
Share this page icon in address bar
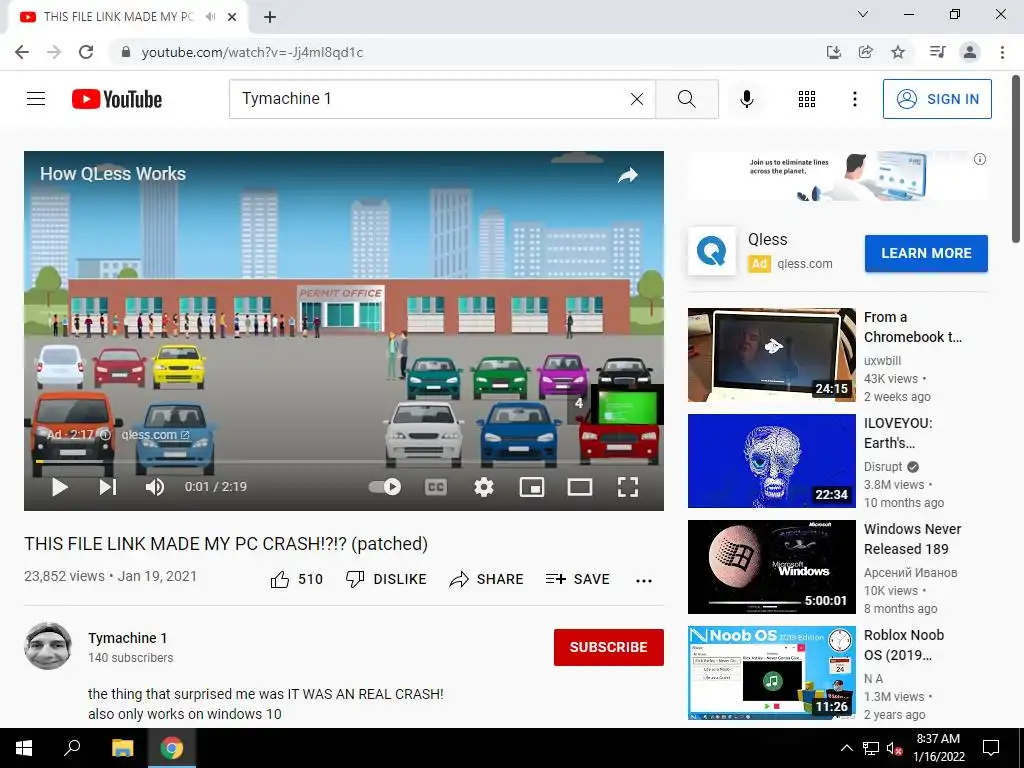[x=866, y=52]
